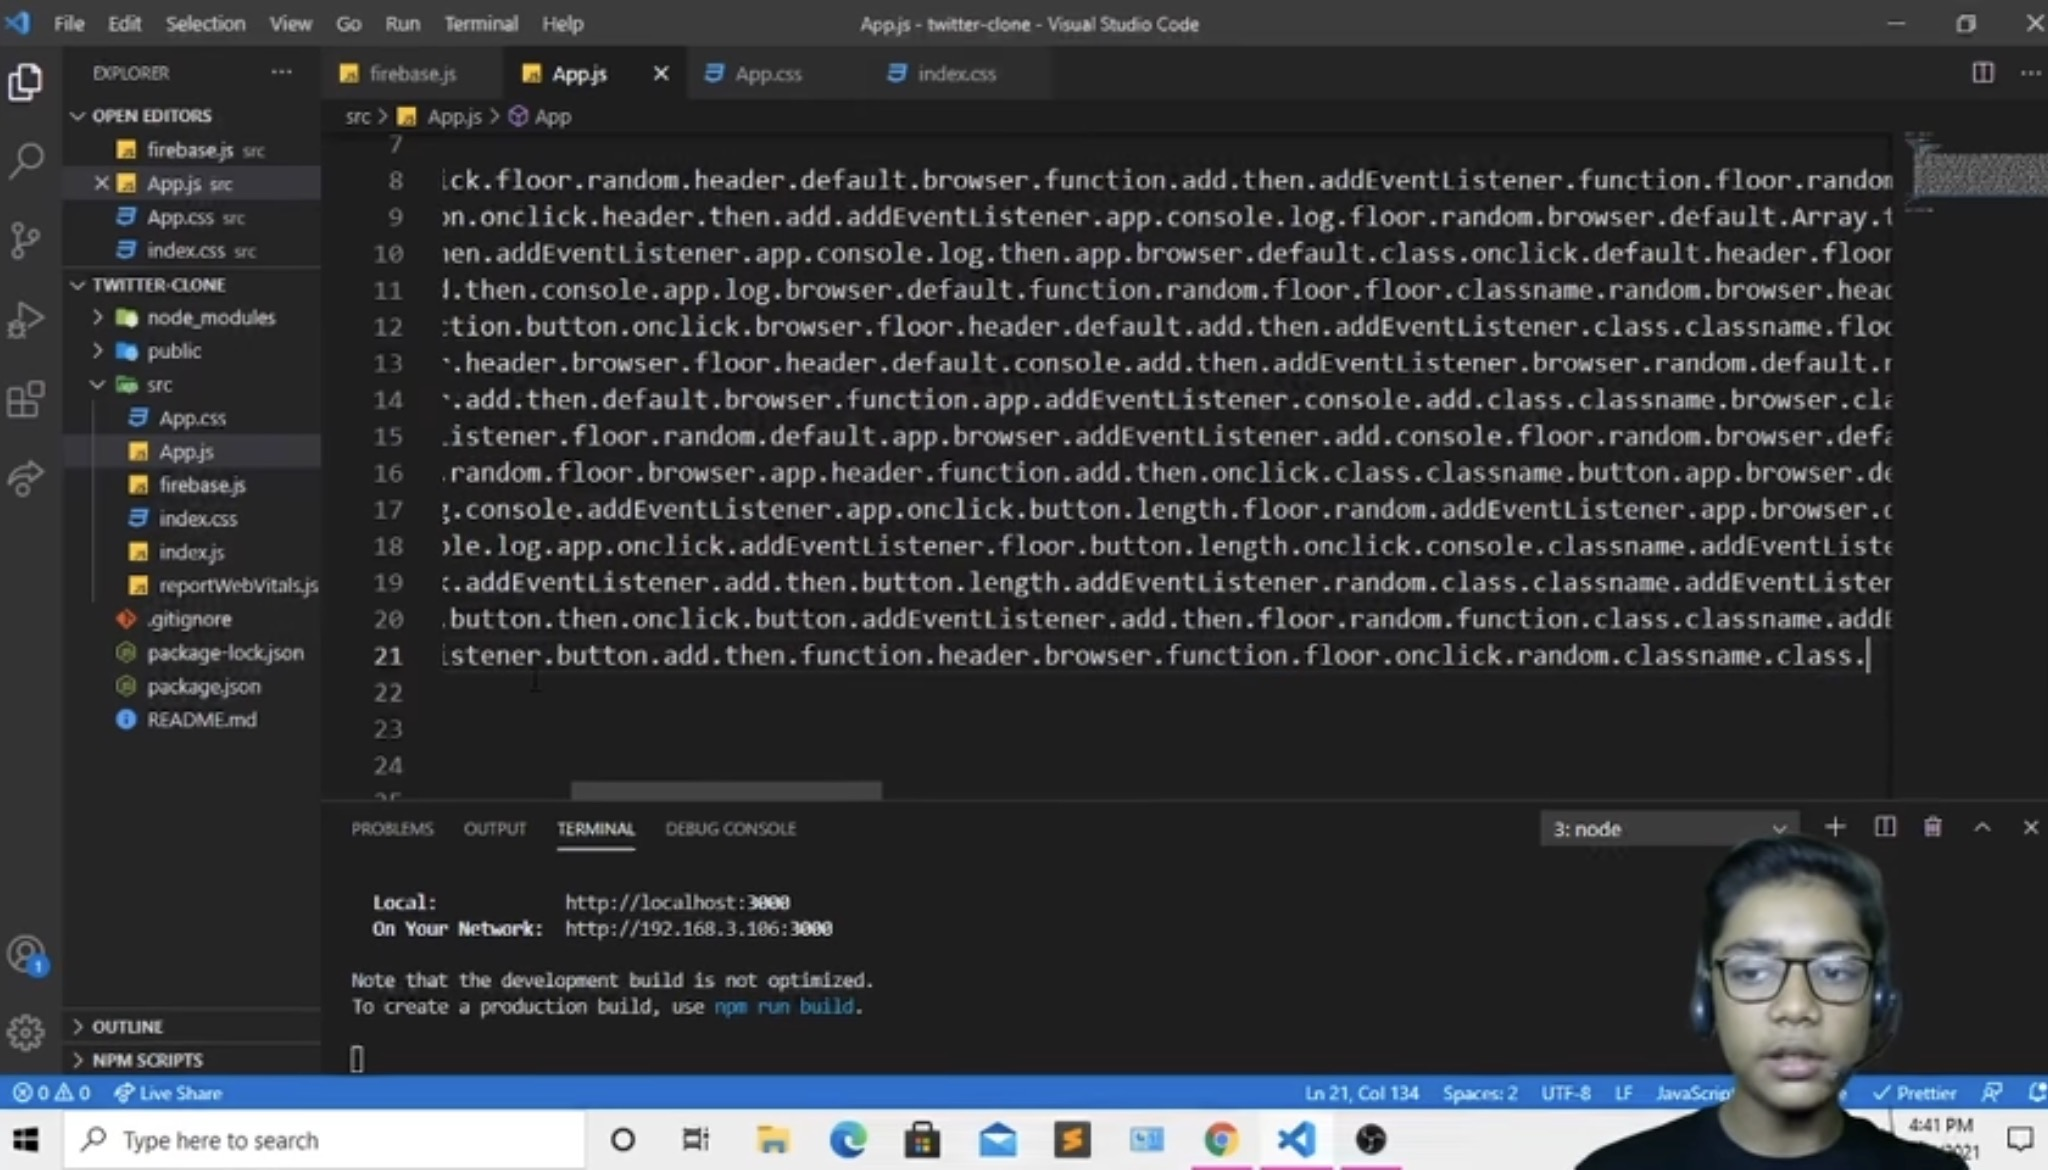Click the Manage gear icon

26,1031
